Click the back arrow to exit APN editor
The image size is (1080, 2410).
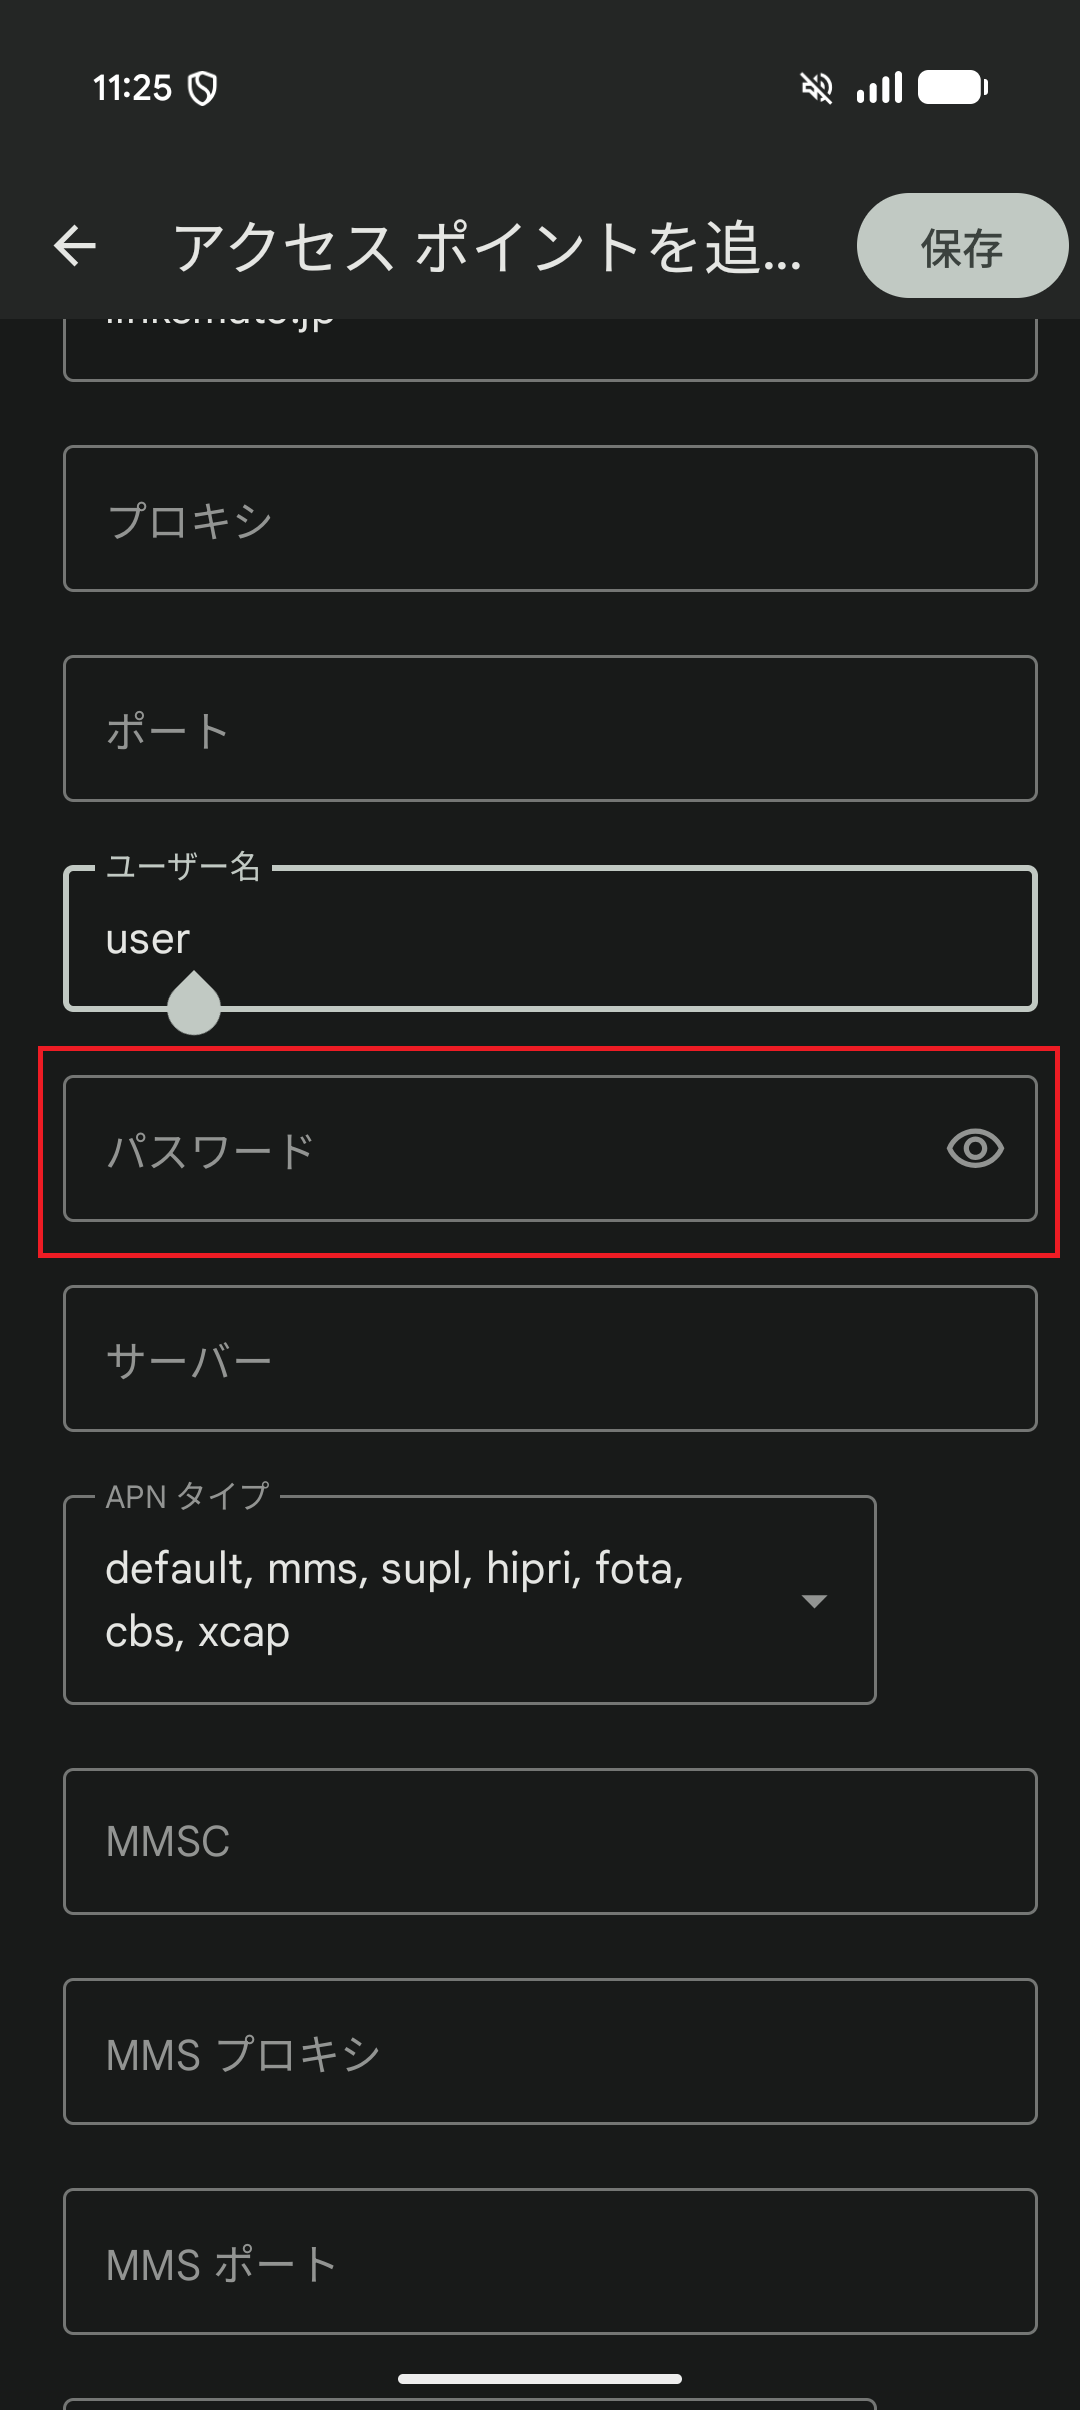pyautogui.click(x=75, y=246)
